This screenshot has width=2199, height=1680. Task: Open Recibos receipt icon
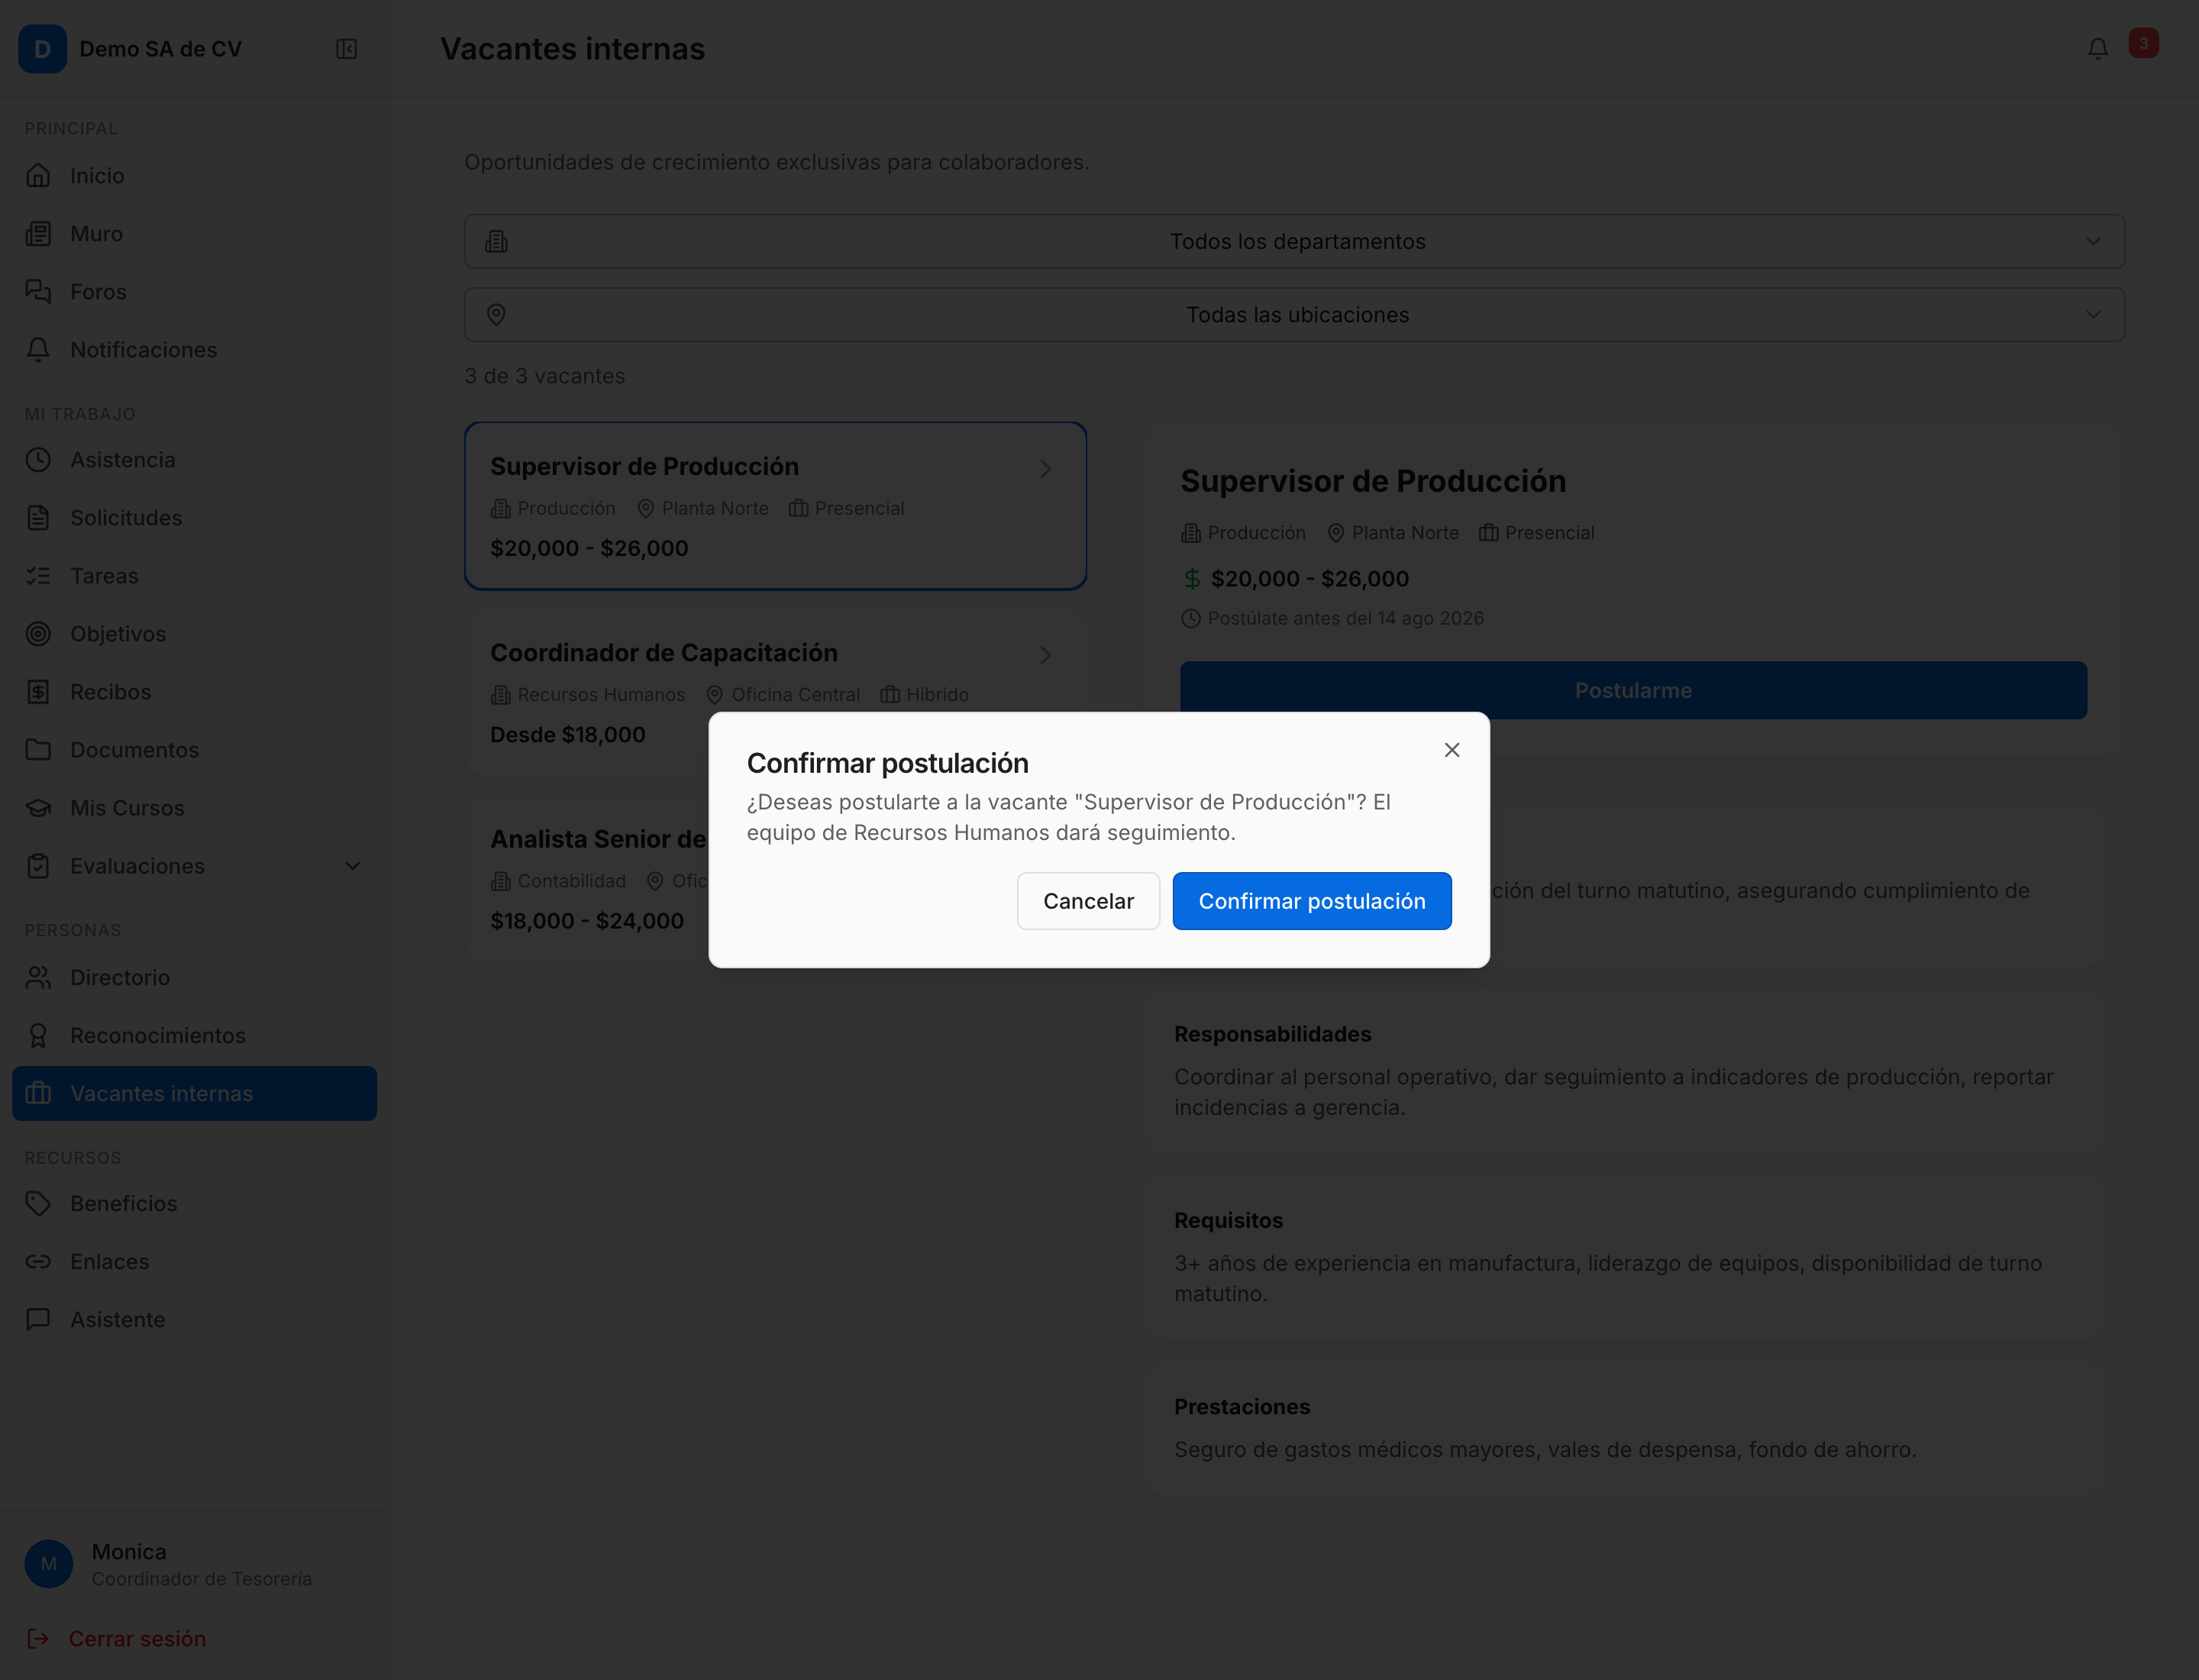38,692
